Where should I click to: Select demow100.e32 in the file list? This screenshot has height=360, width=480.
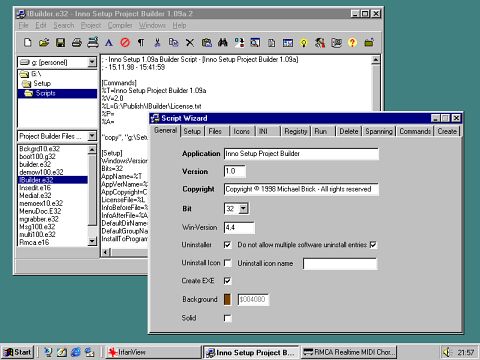tap(41, 172)
